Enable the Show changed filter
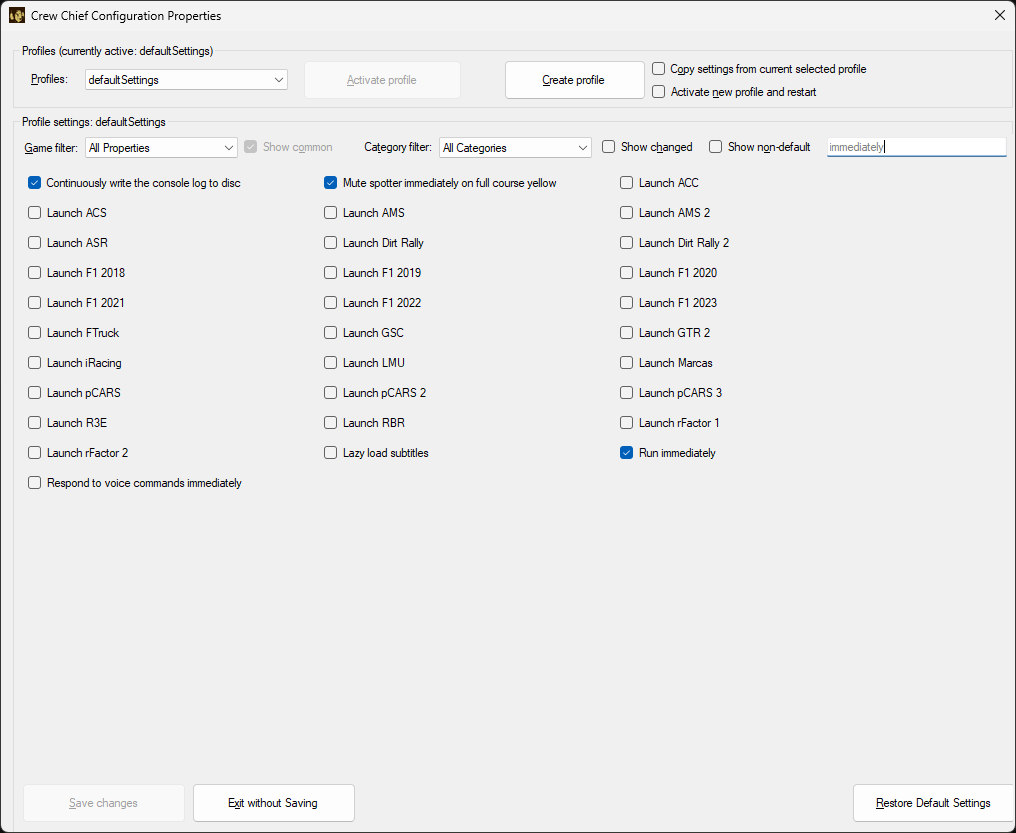 coord(608,146)
